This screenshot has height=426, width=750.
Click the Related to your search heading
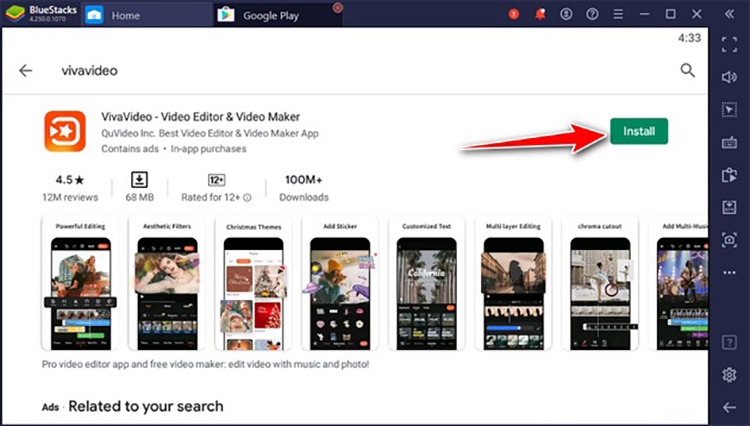pyautogui.click(x=146, y=406)
